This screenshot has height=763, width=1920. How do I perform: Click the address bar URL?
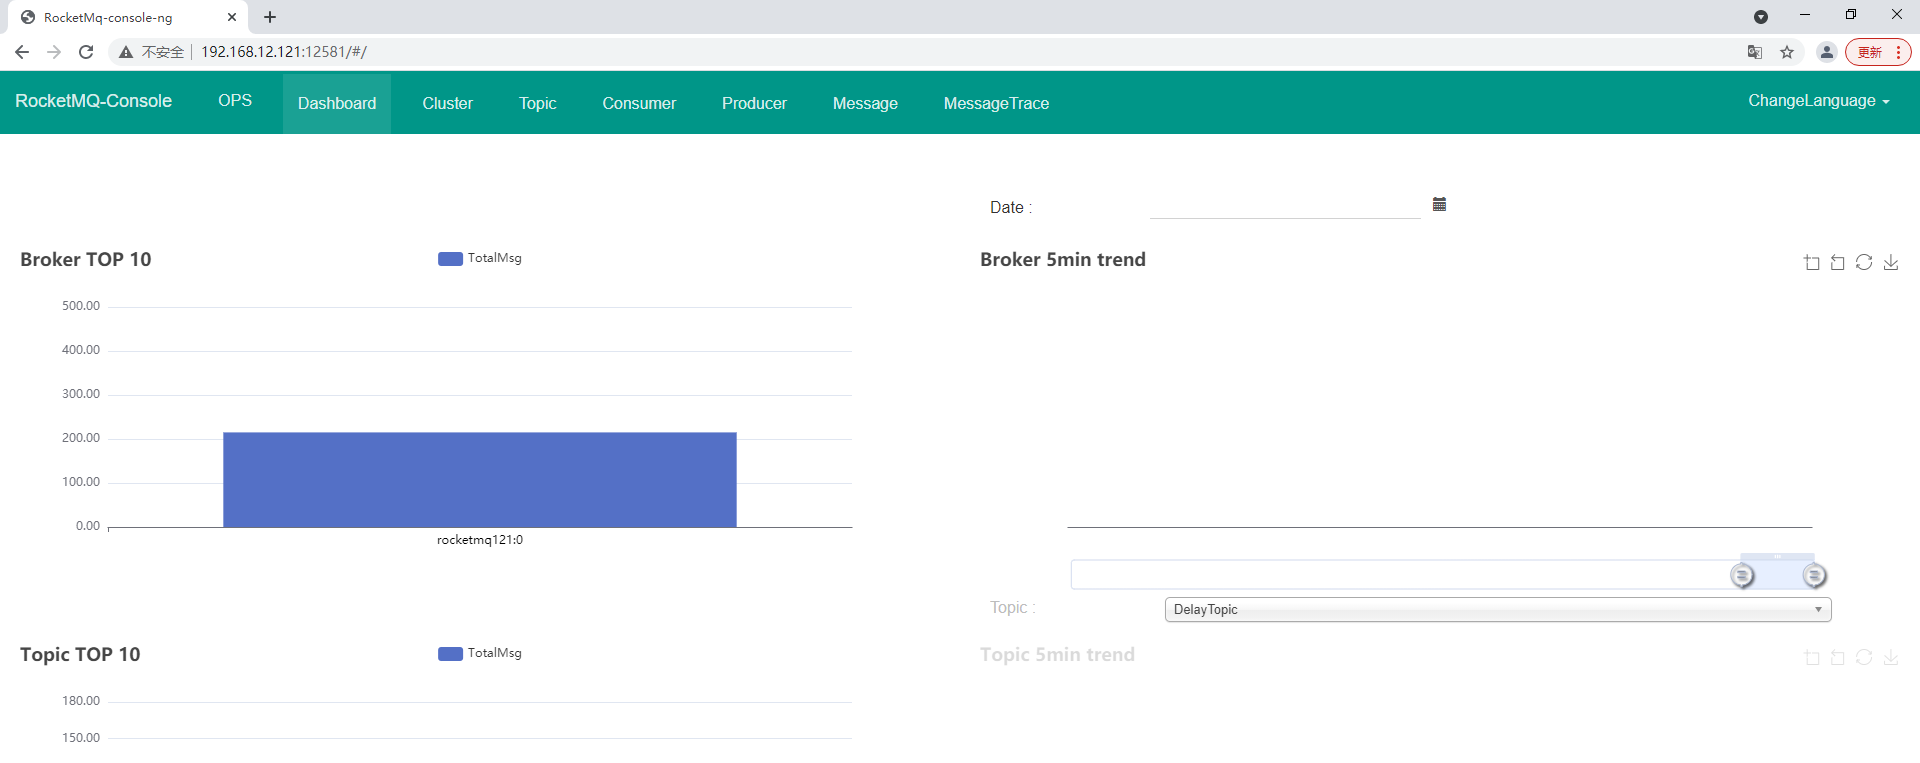point(284,52)
